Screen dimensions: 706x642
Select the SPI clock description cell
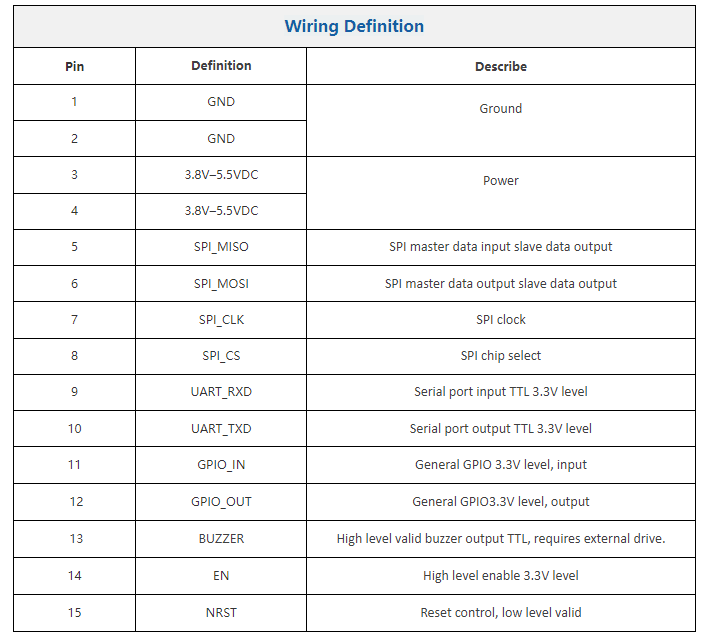coord(500,320)
